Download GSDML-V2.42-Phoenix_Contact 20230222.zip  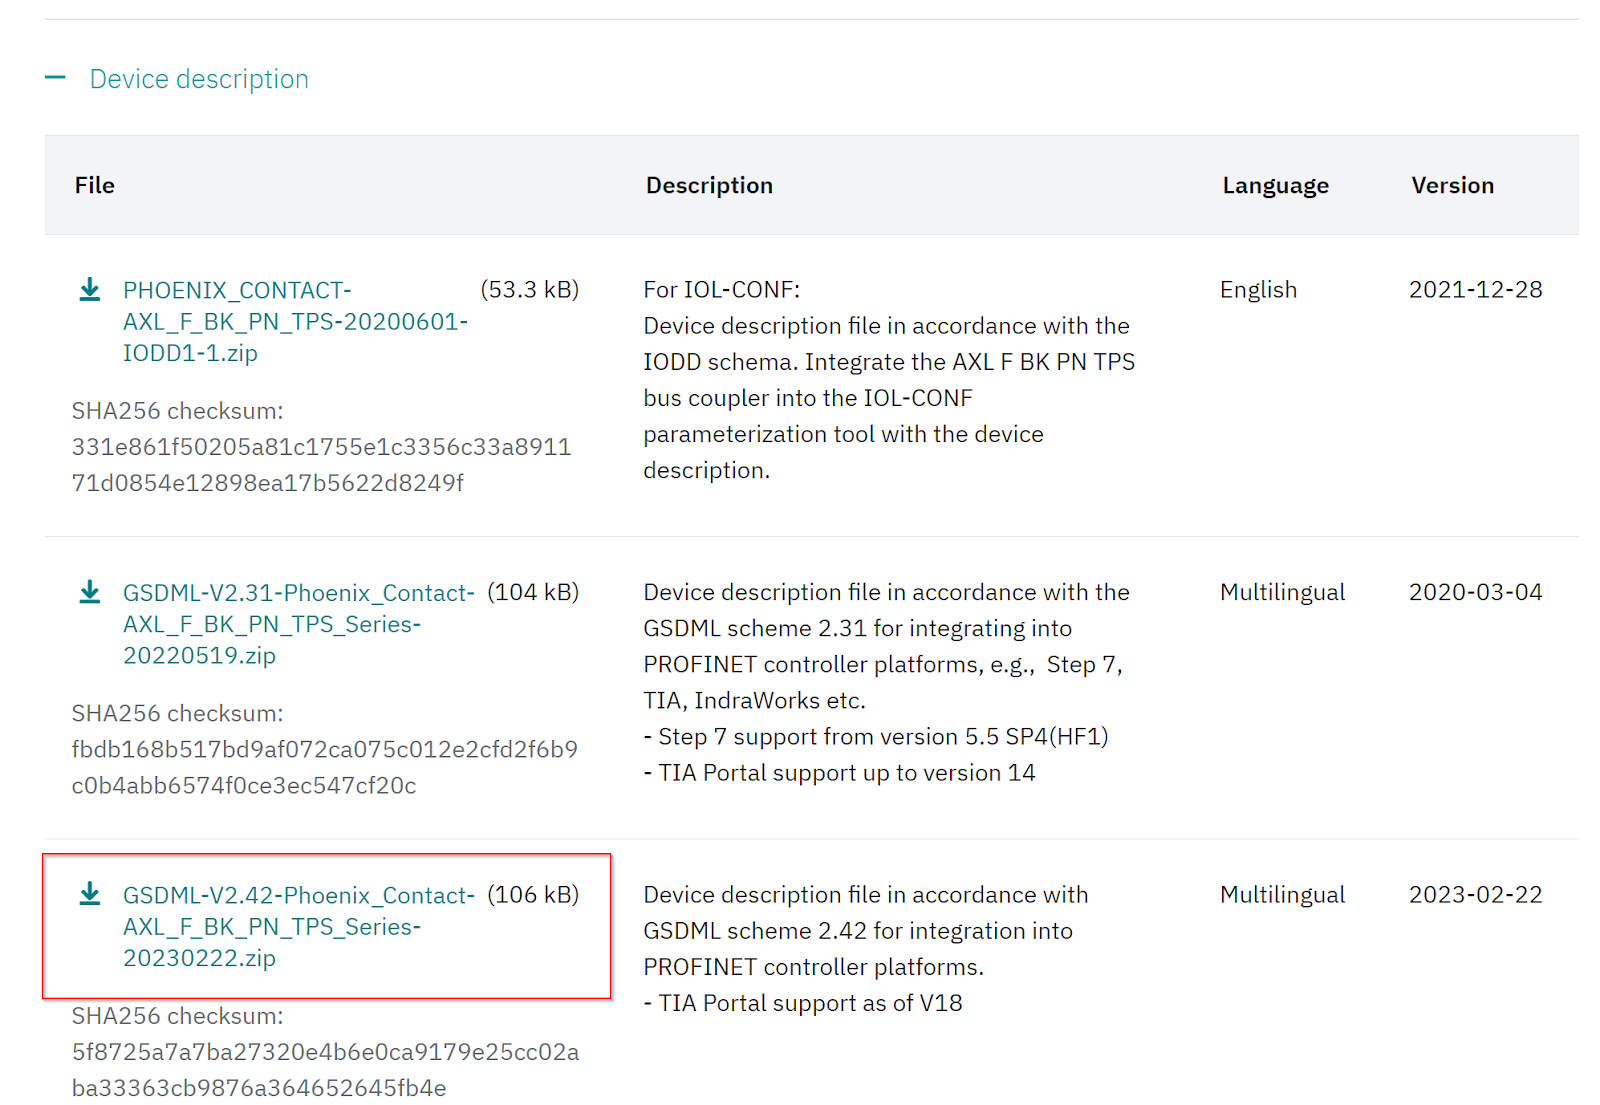298,926
